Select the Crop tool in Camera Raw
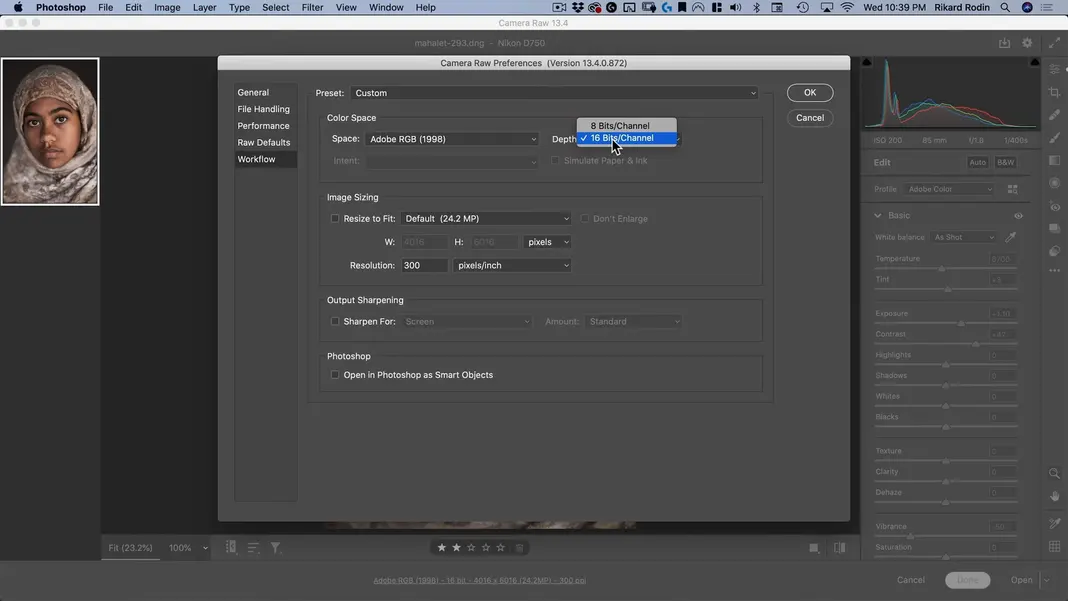The width and height of the screenshot is (1068, 601). (1054, 92)
